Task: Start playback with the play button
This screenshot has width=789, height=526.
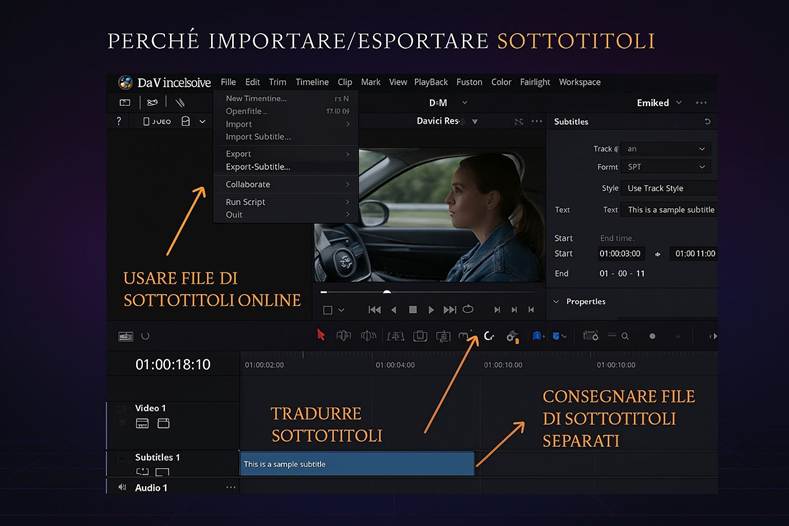Action: tap(431, 310)
